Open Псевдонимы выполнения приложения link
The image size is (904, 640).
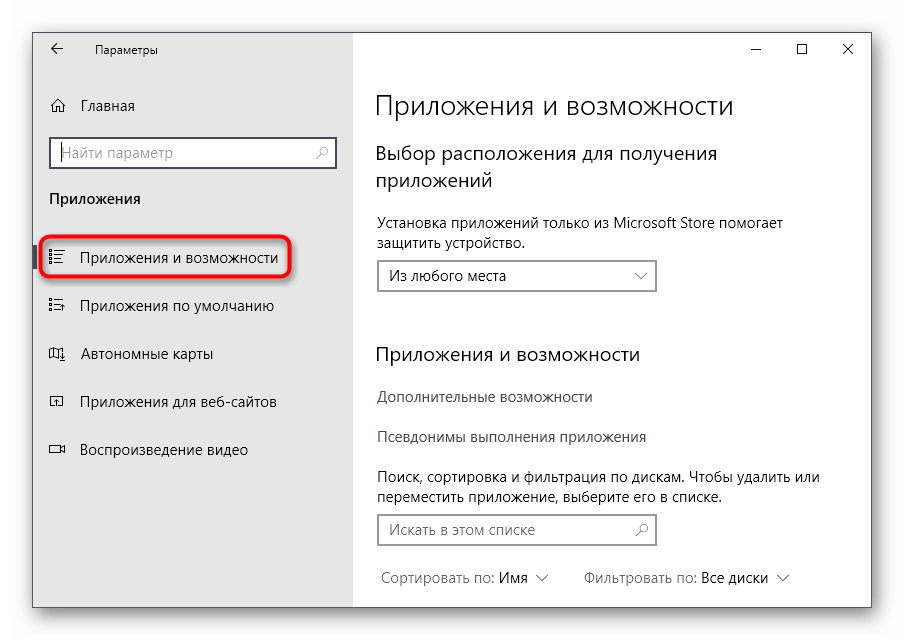pos(511,437)
